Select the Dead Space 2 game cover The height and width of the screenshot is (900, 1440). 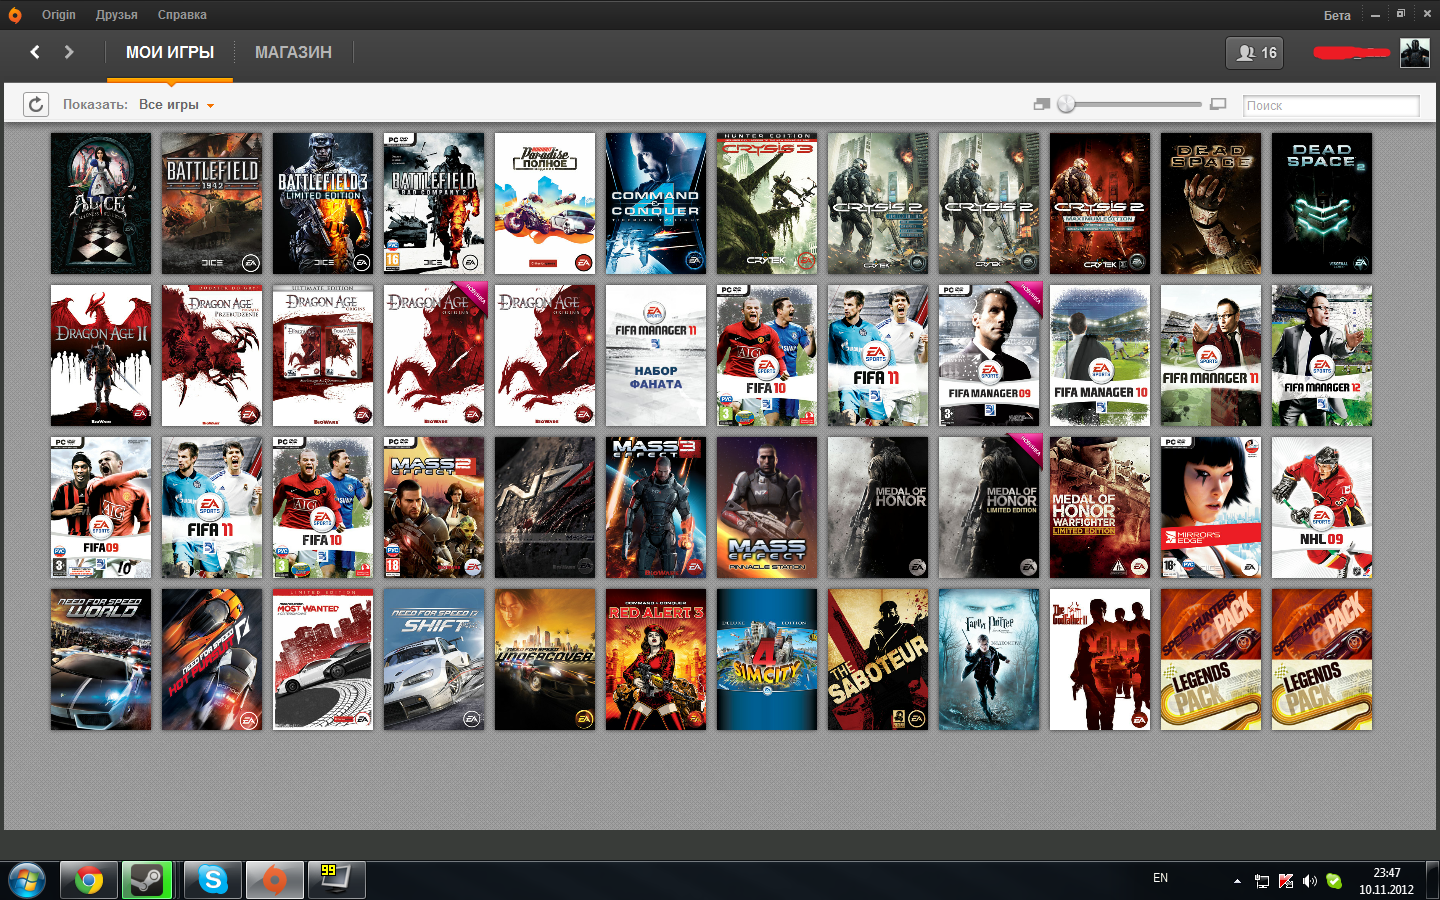point(1321,203)
